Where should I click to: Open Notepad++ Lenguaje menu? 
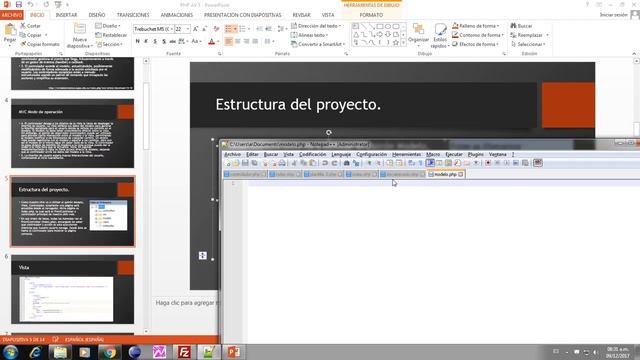point(341,155)
